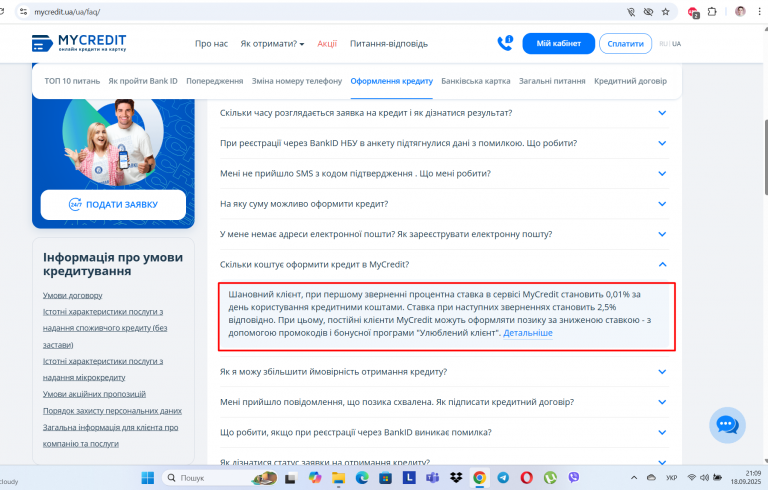Open Microsoft Edge from the taskbar
The height and width of the screenshot is (490, 768).
362,477
